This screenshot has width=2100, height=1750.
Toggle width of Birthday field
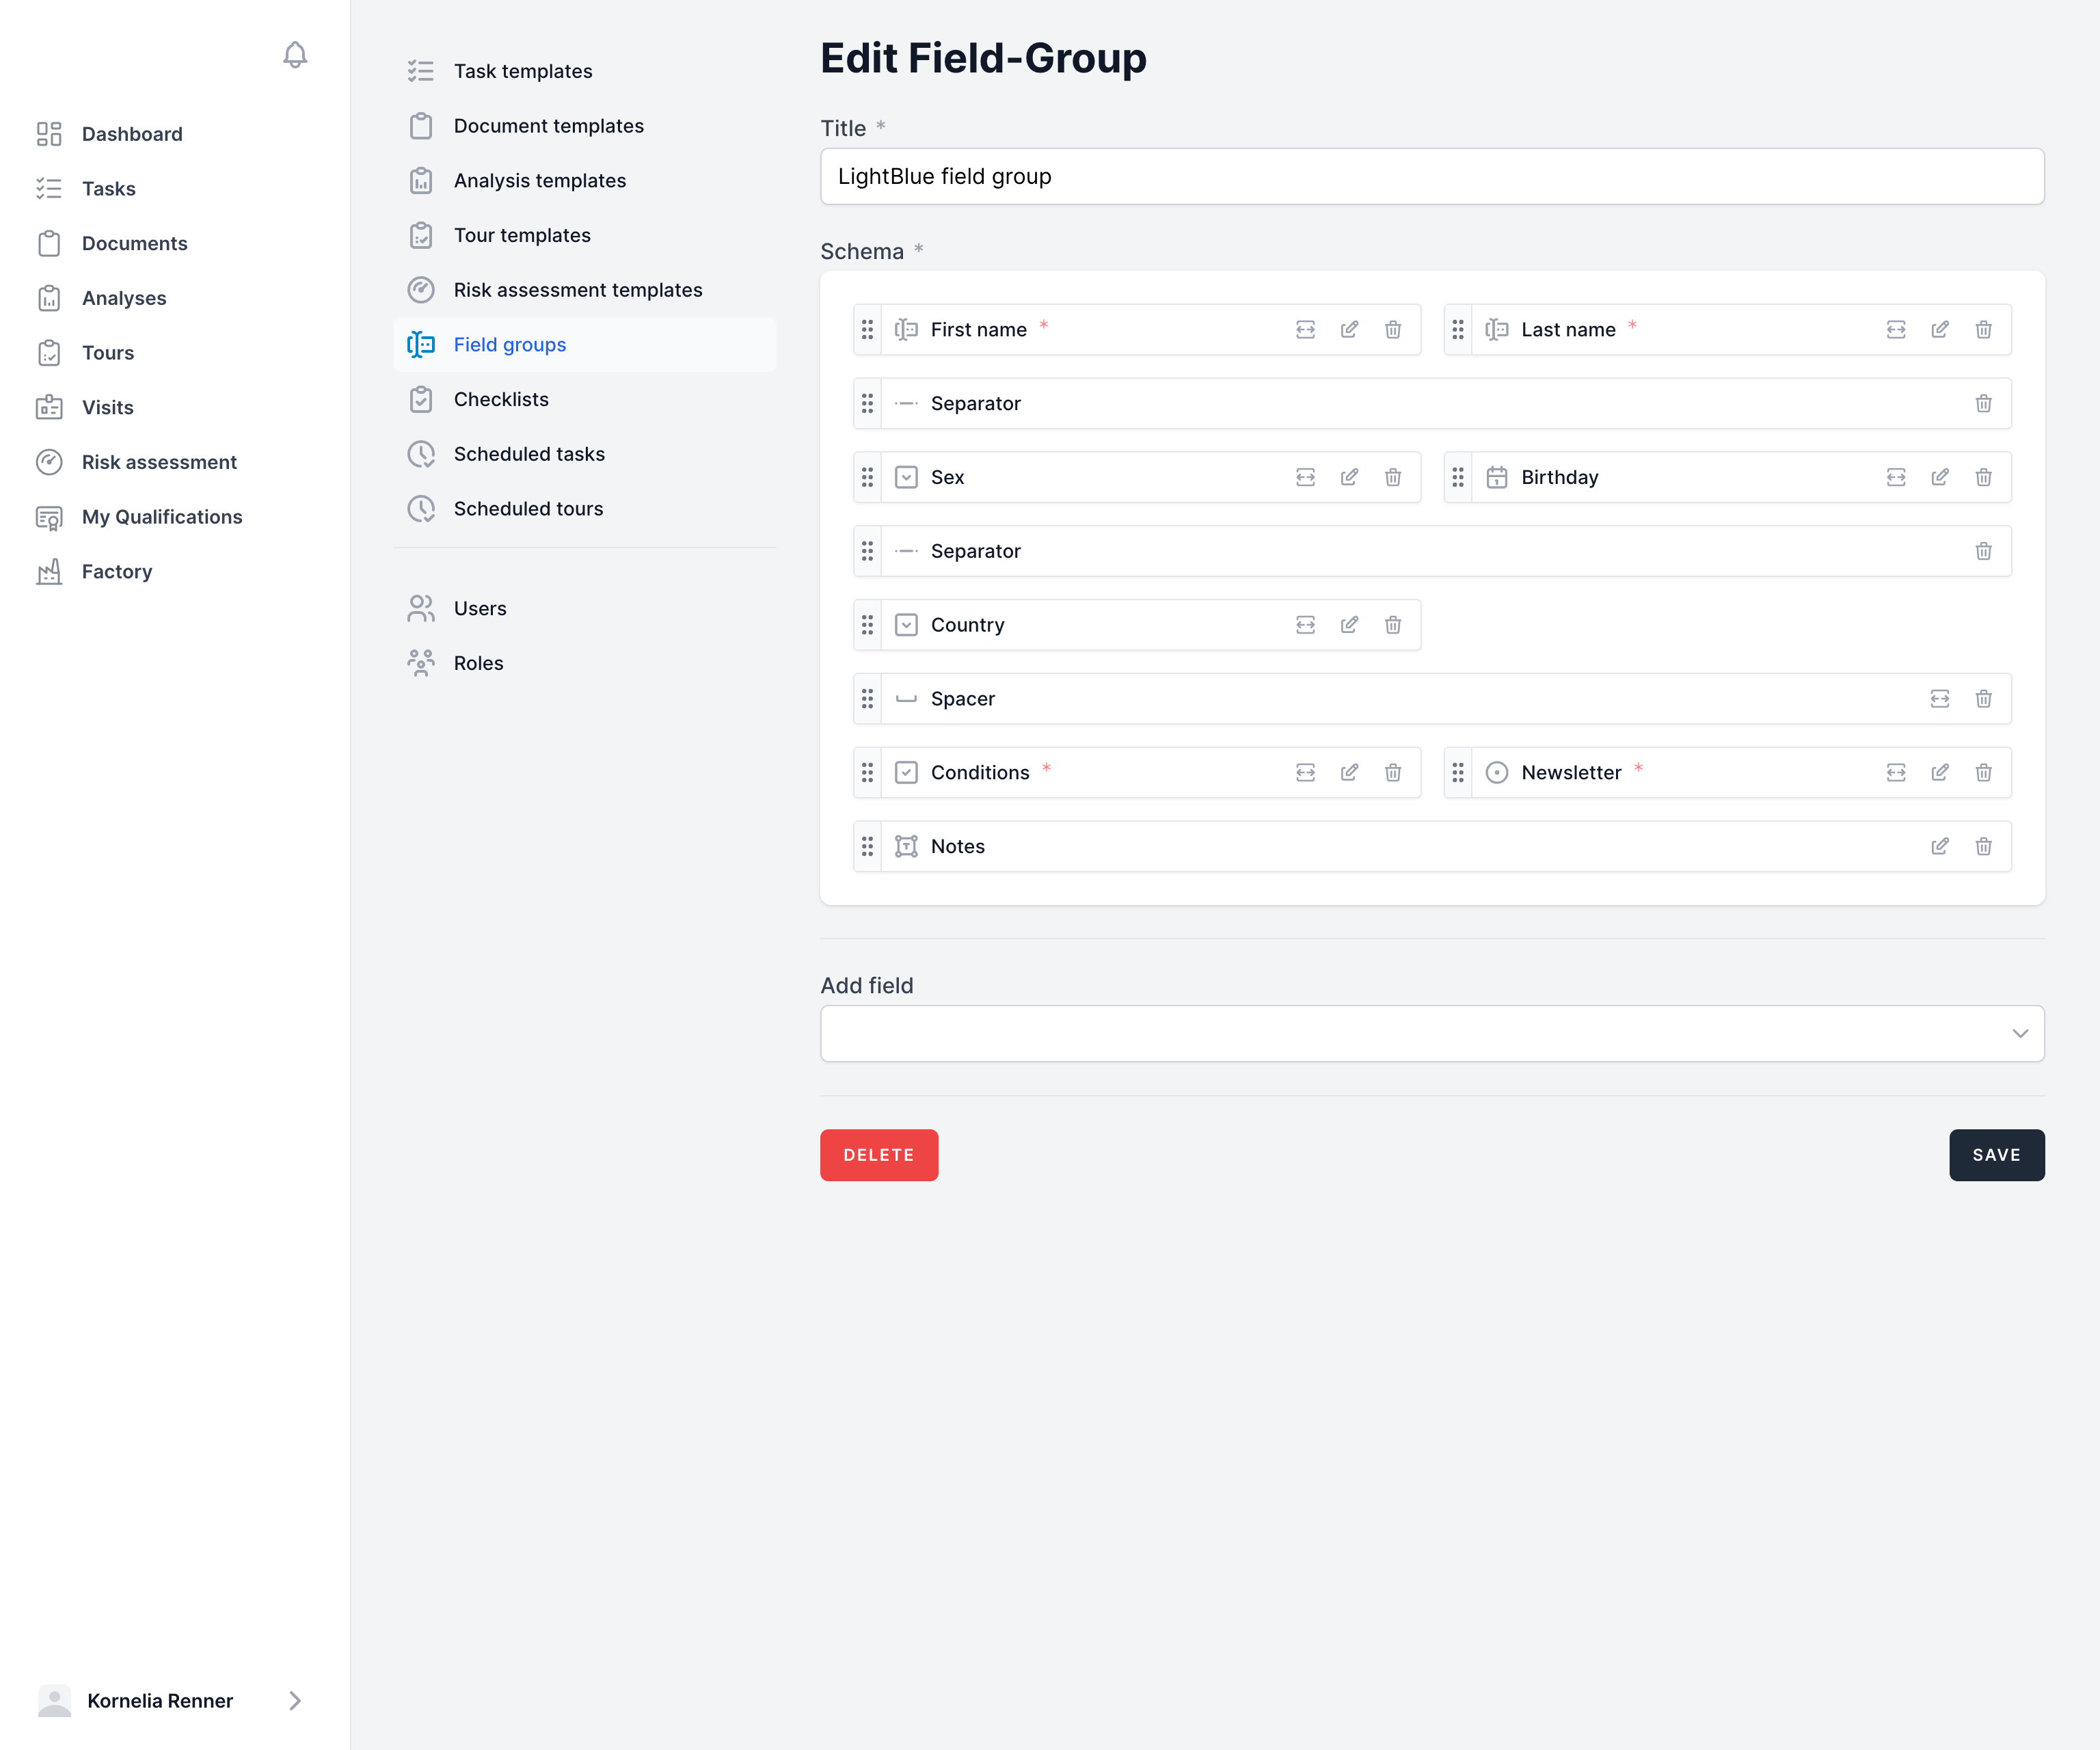pyautogui.click(x=1895, y=478)
